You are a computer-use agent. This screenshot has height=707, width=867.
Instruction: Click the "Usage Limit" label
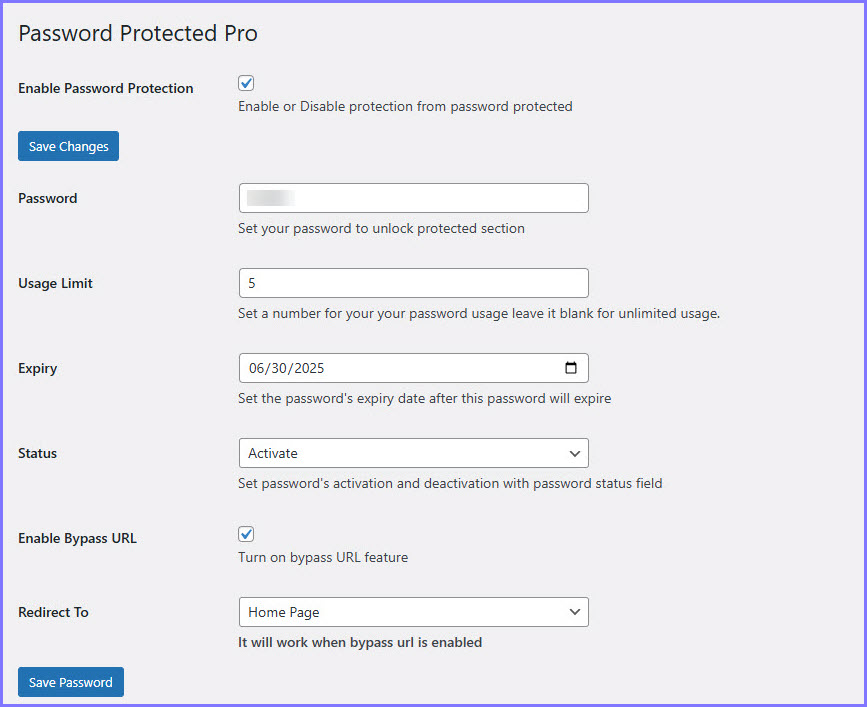(55, 283)
